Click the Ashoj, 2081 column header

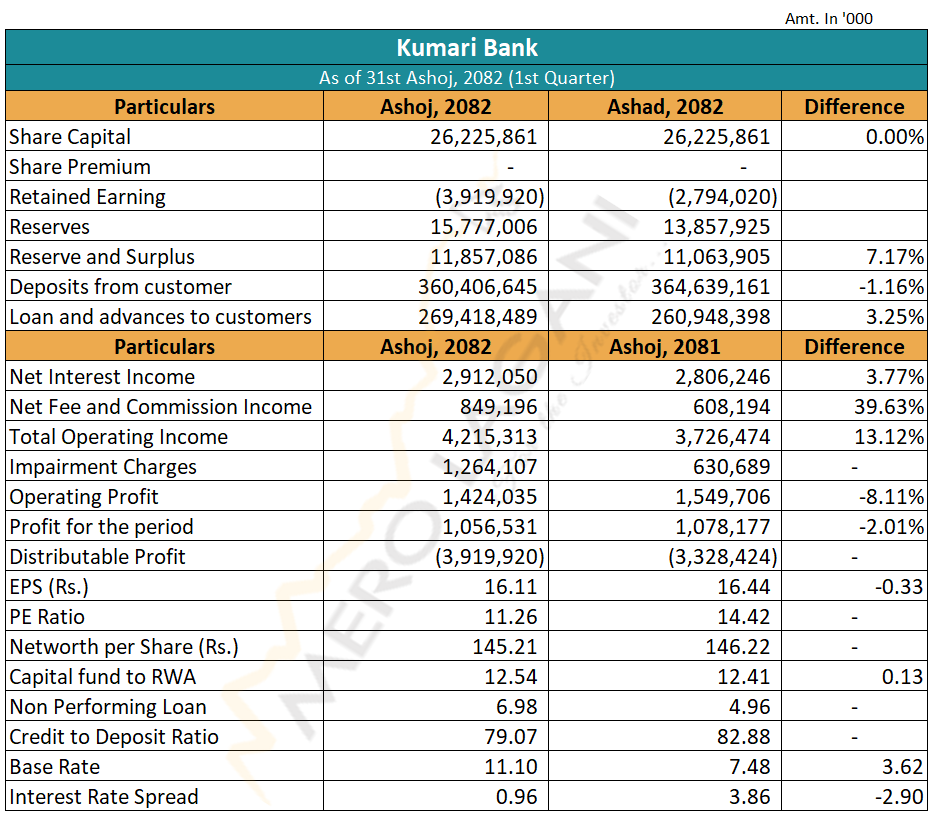coord(664,347)
